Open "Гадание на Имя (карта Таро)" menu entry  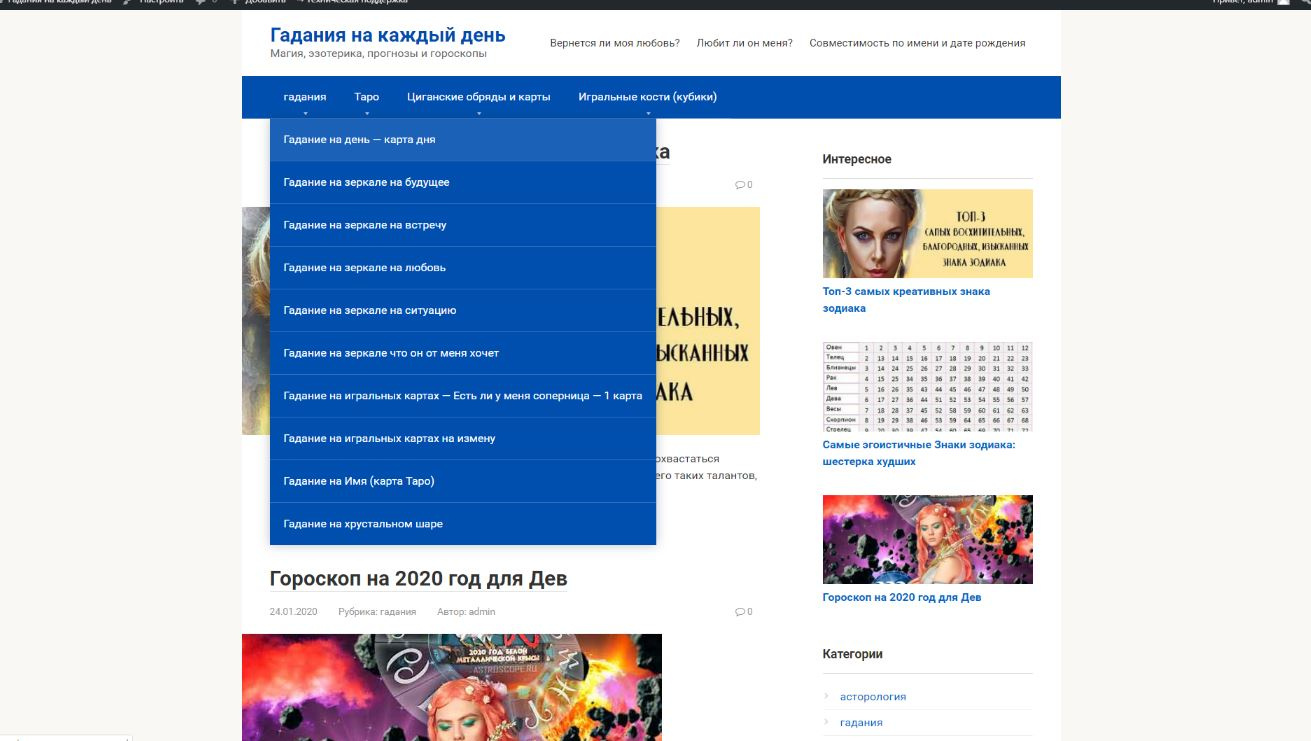pos(463,481)
